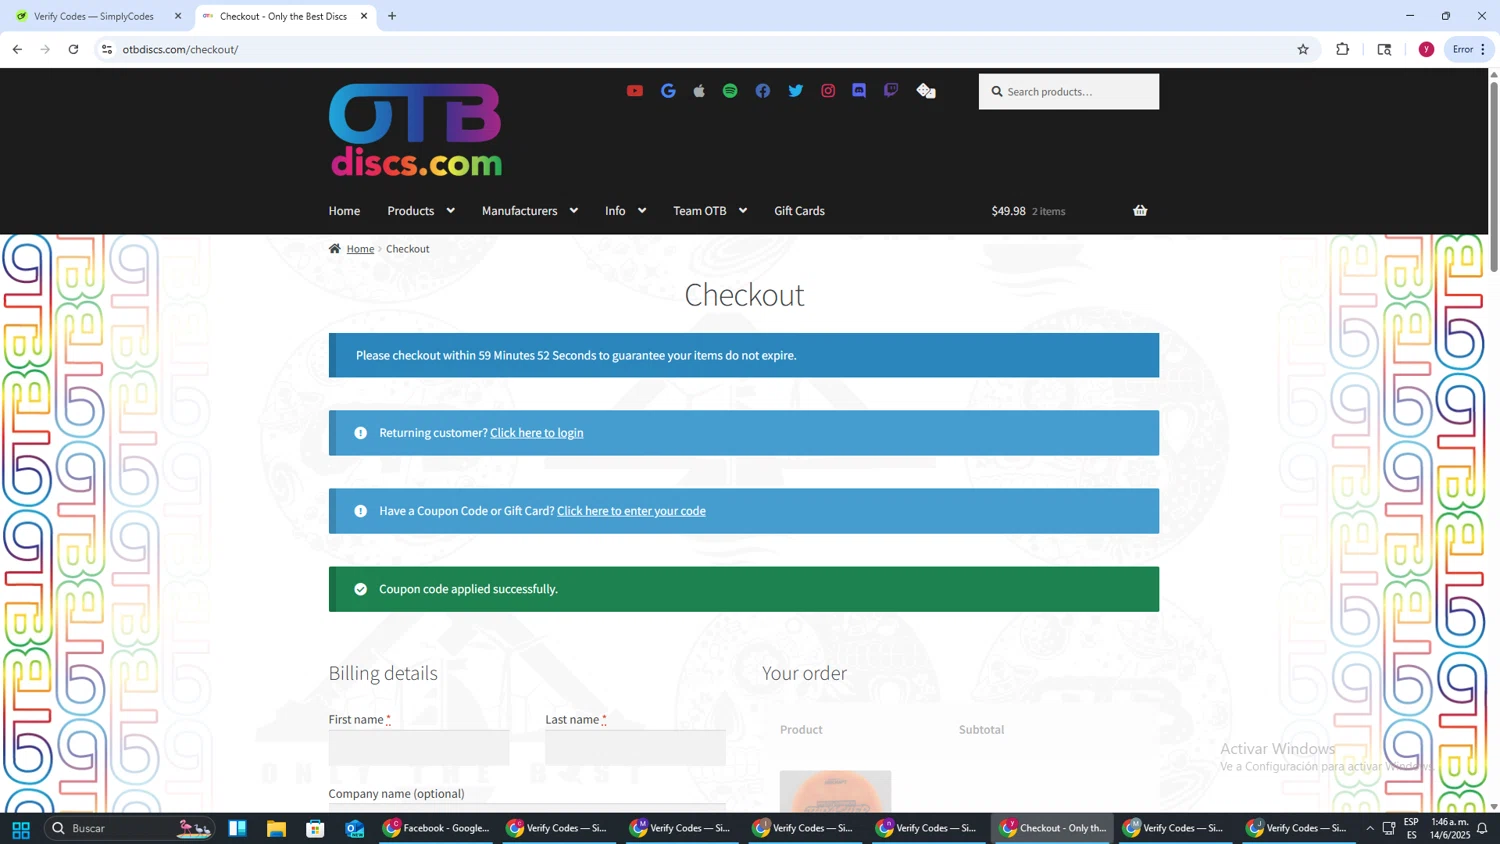Open cart total $49.98 link
This screenshot has width=1500, height=844.
(x=1028, y=211)
